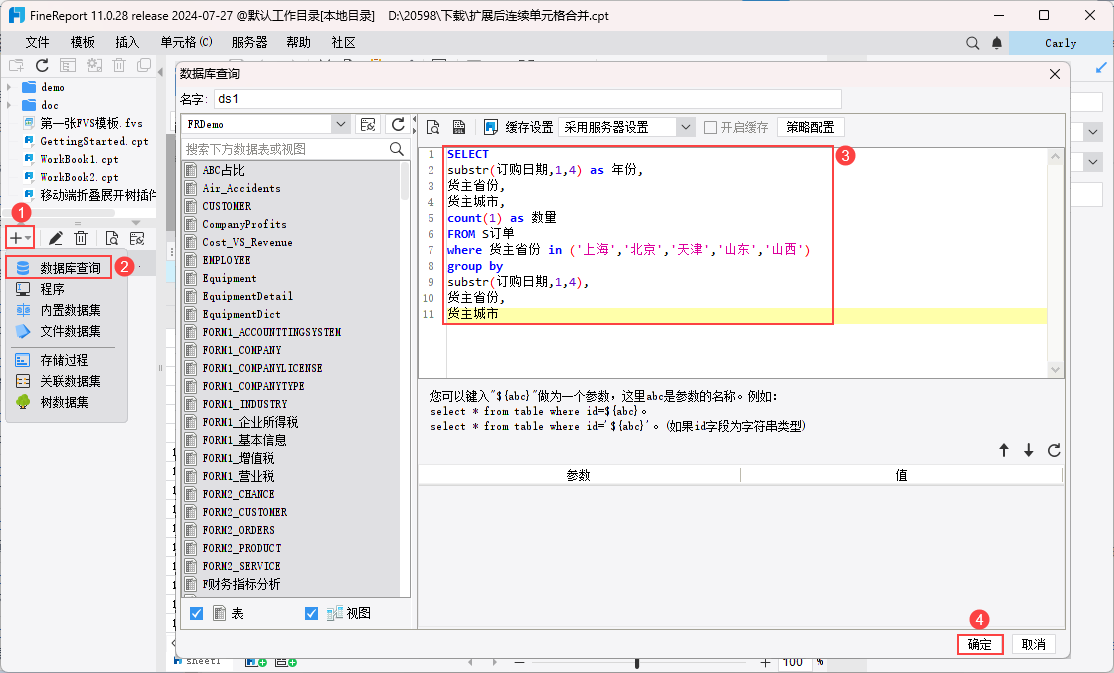Click the refresh parameters icon
This screenshot has height=673, width=1114.
(1054, 450)
